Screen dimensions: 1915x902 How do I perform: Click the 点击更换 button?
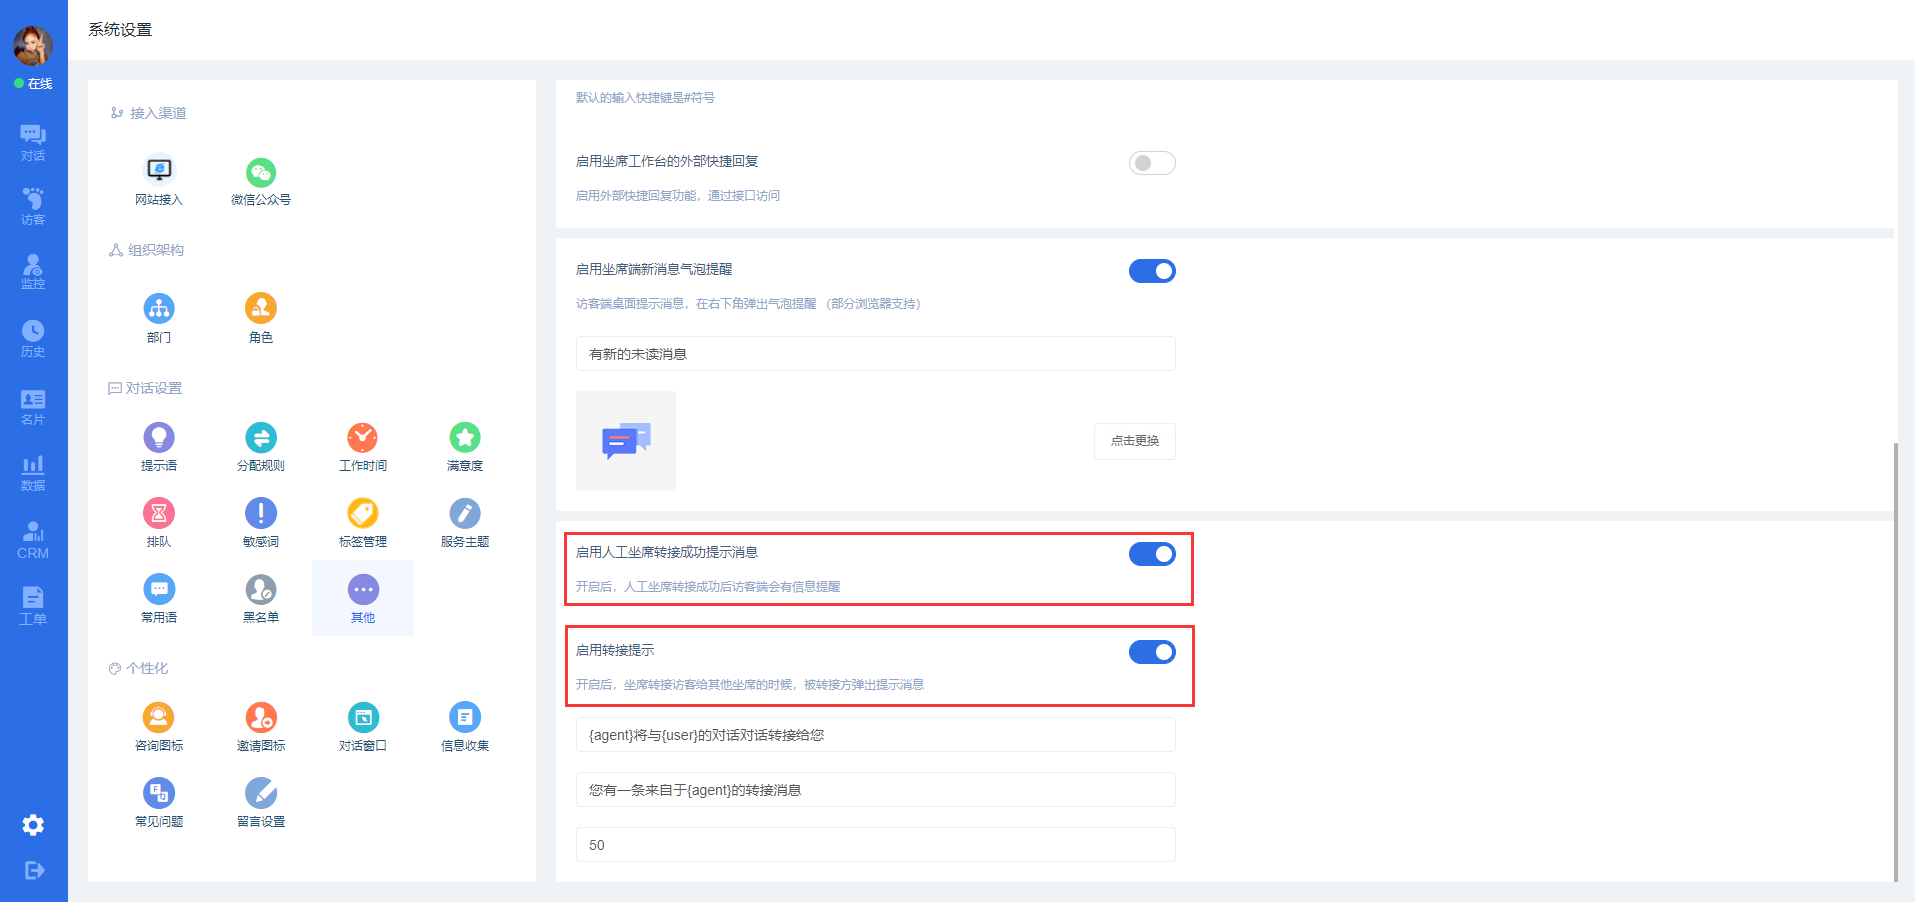(x=1134, y=441)
